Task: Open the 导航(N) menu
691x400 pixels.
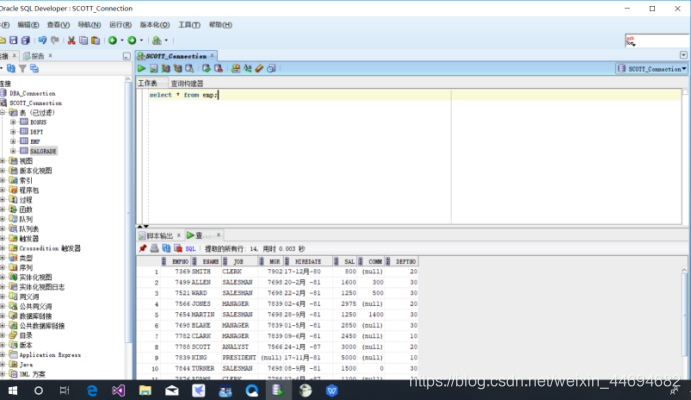Action: pos(89,25)
